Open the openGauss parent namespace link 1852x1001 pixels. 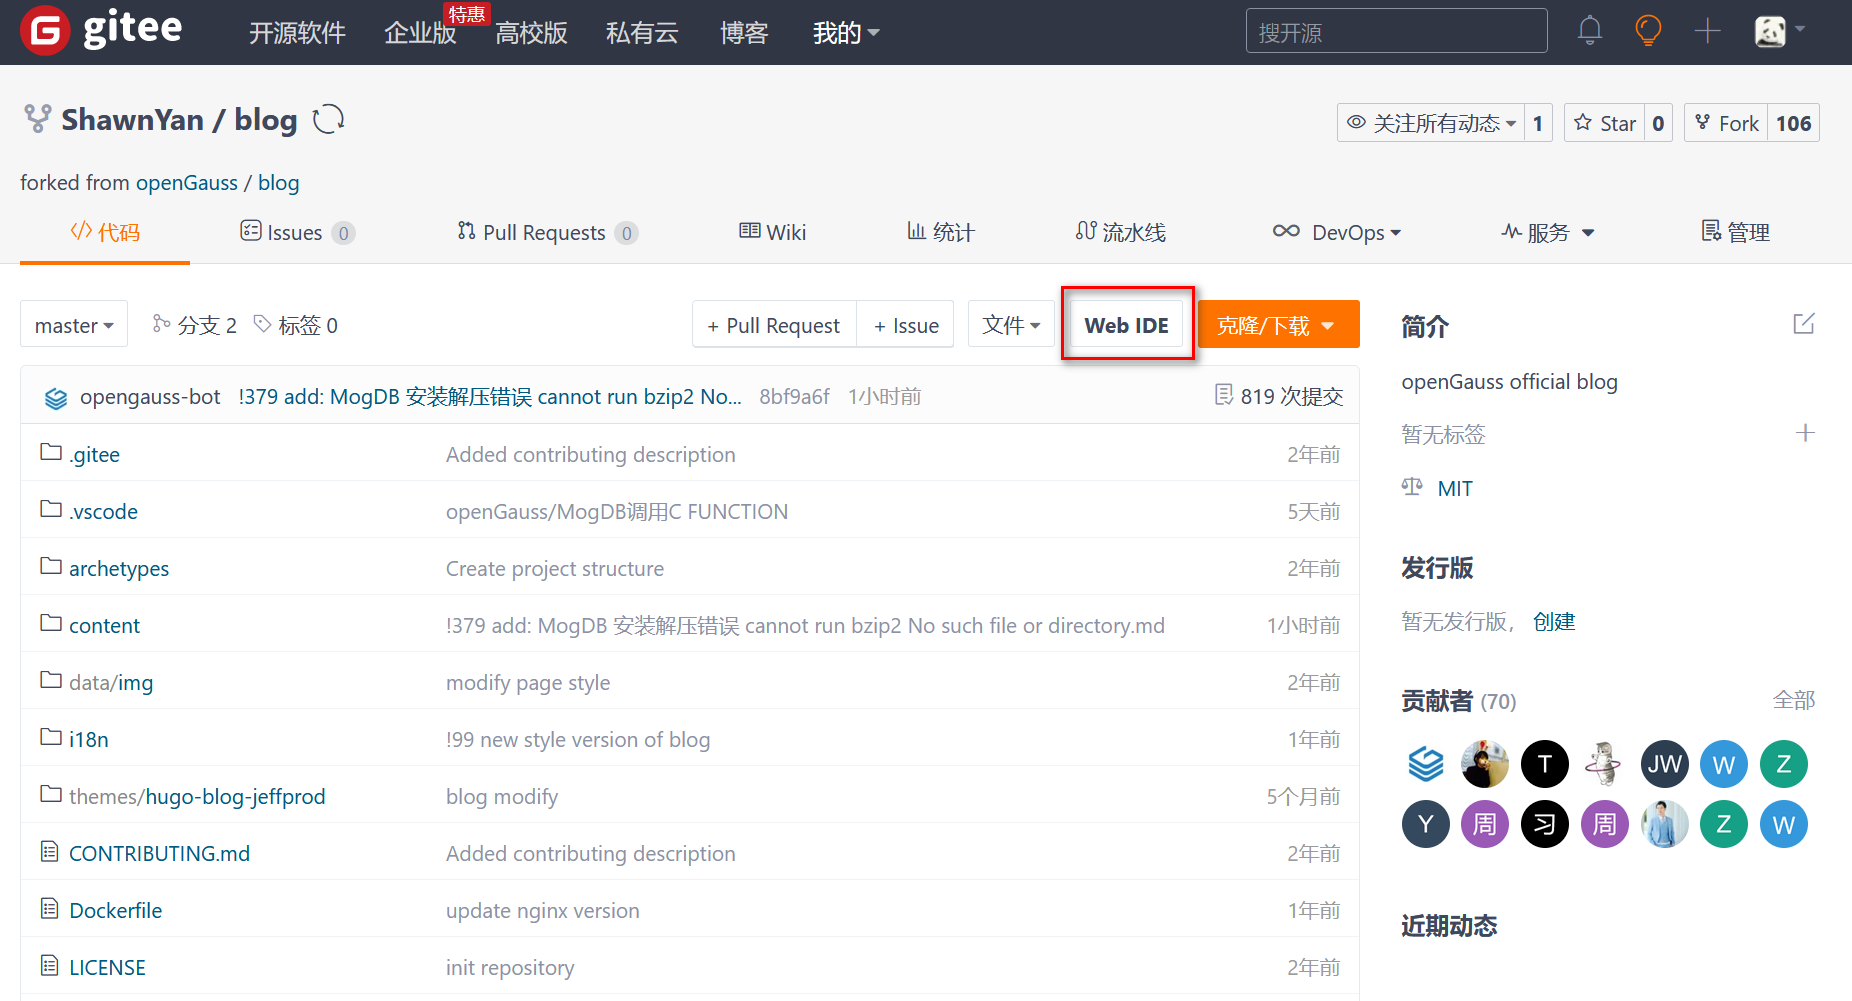click(187, 182)
